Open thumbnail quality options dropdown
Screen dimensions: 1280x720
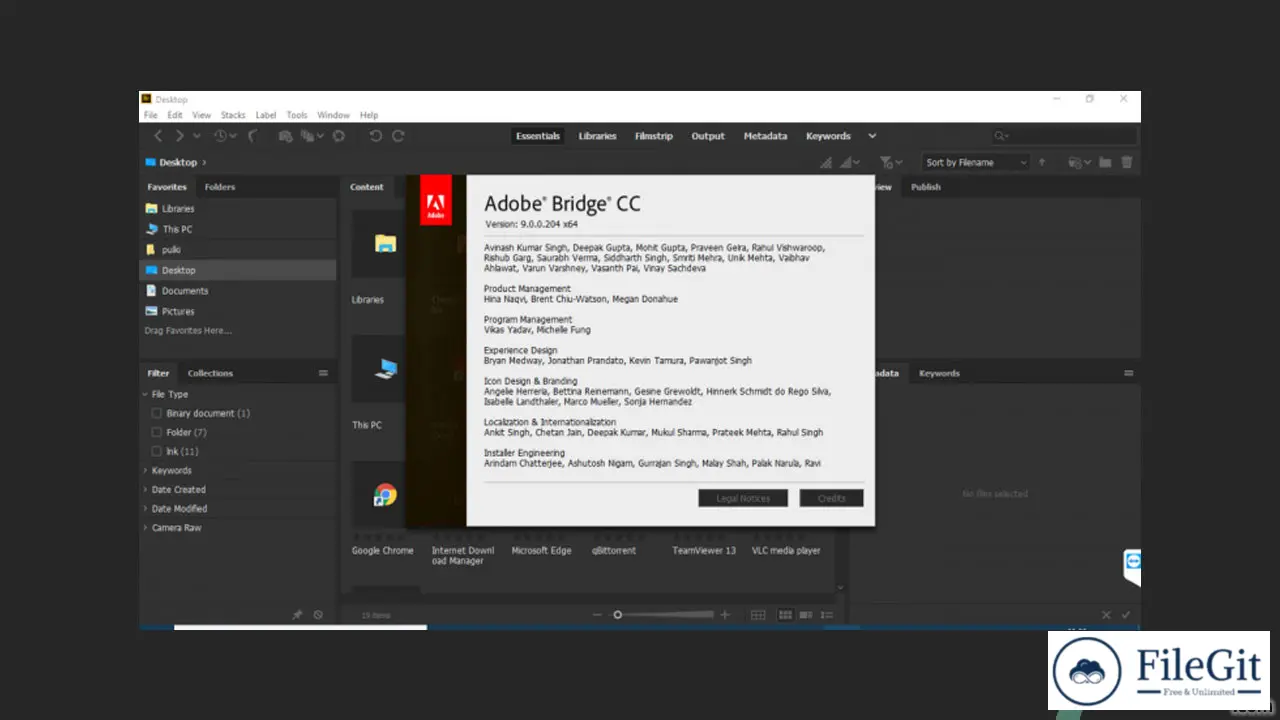[x=851, y=162]
